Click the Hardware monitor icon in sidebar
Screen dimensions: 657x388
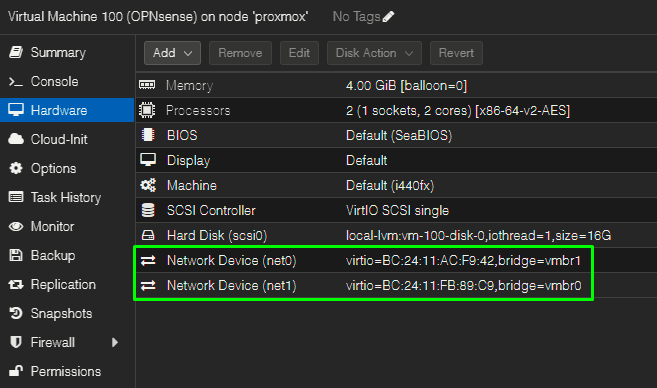[x=16, y=110]
